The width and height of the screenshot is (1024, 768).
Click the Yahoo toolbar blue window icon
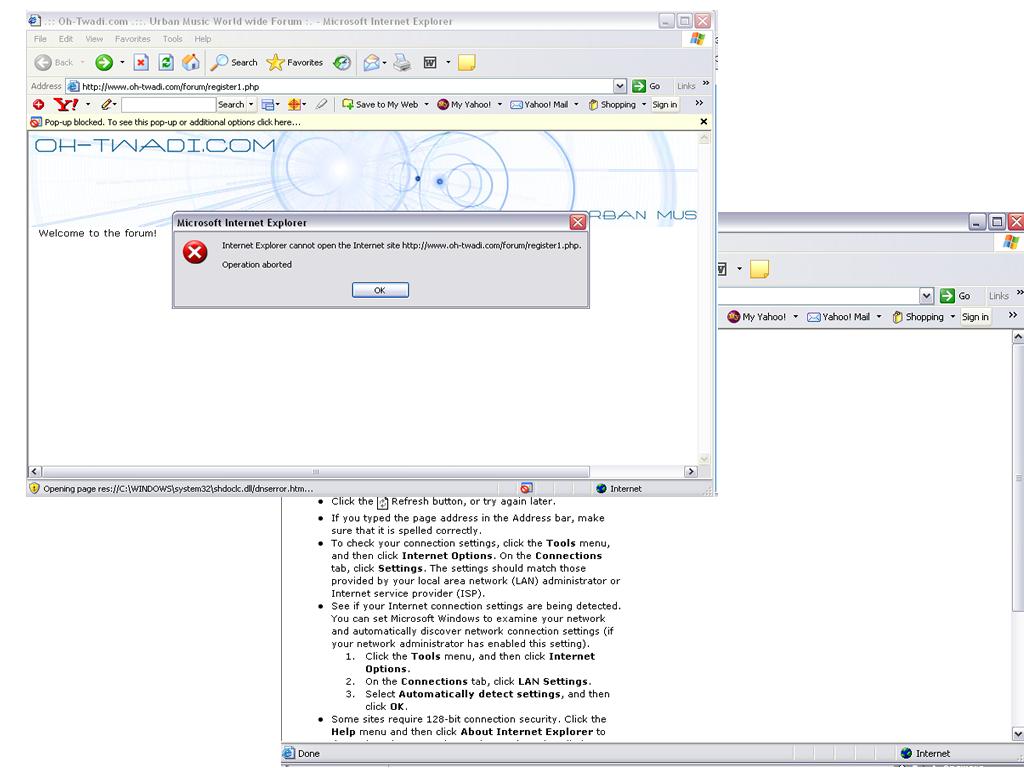coord(268,104)
